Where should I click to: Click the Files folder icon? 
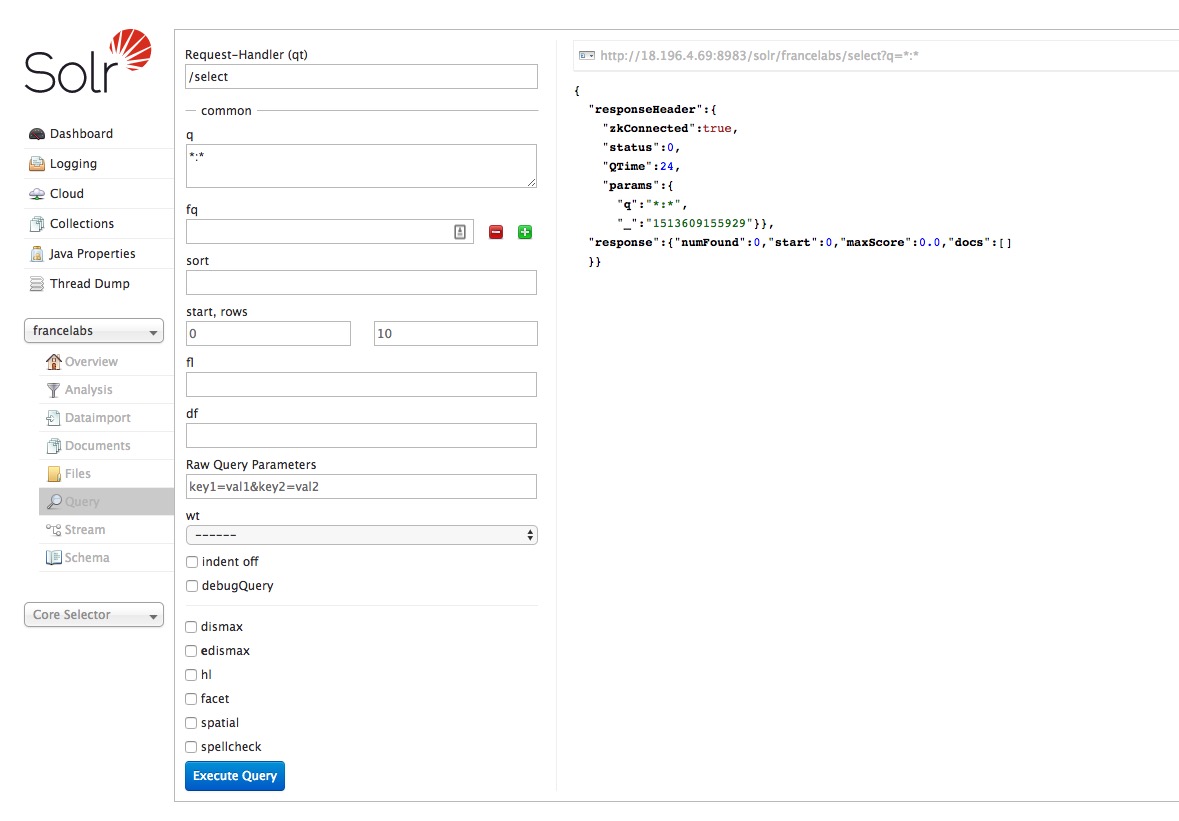53,474
